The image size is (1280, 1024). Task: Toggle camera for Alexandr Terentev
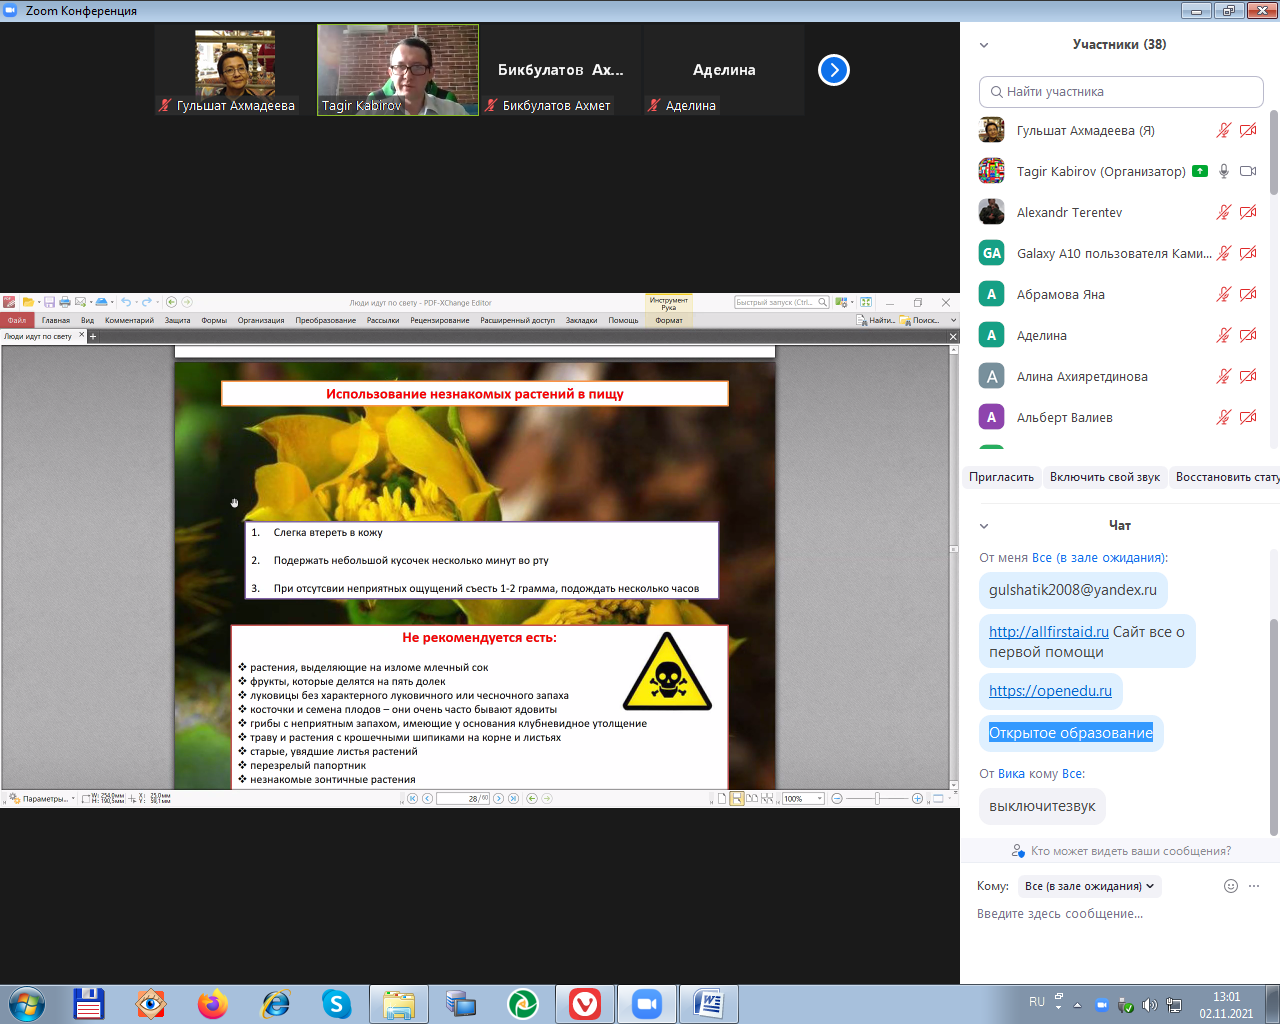(x=1248, y=212)
